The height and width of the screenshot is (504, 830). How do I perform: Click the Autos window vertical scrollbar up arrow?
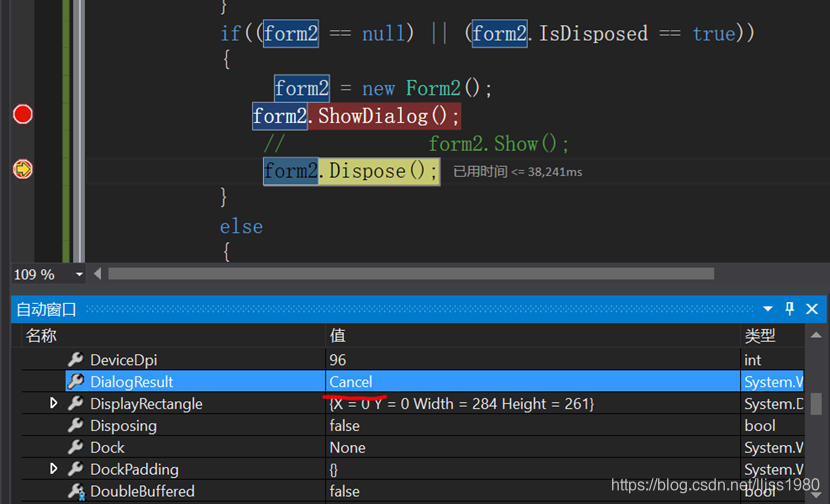click(x=816, y=335)
